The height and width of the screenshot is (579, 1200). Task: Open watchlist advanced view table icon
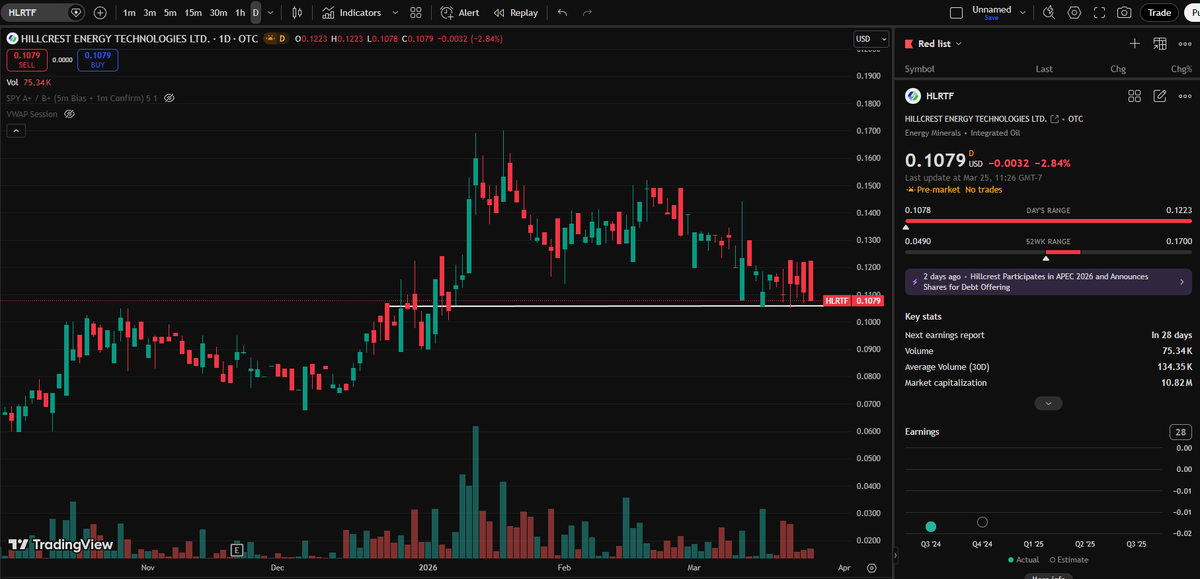click(x=1160, y=43)
